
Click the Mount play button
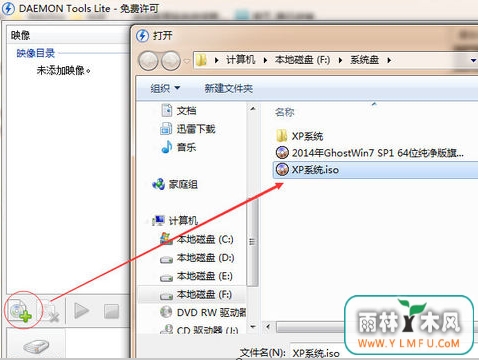pyautogui.click(x=81, y=311)
